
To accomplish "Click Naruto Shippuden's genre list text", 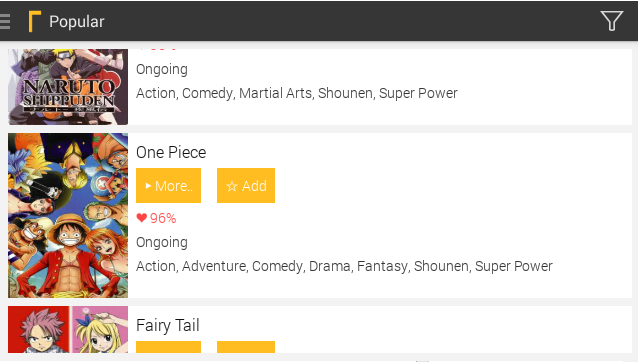I will (297, 93).
